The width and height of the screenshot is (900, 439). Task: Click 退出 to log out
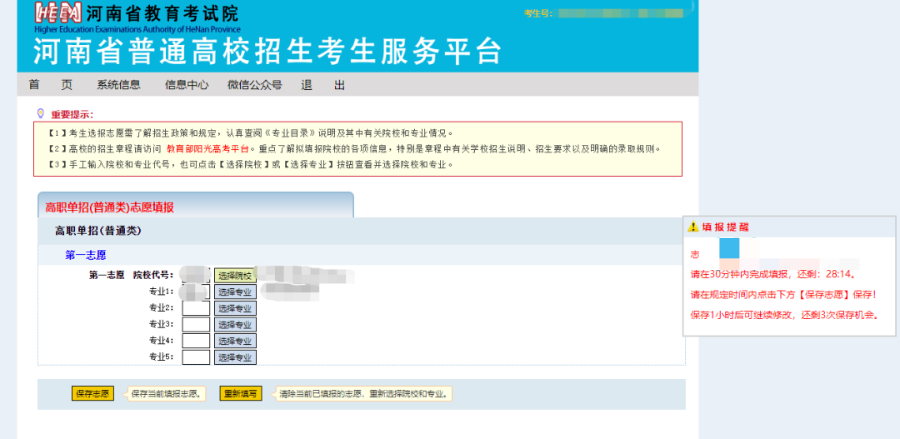click(323, 85)
